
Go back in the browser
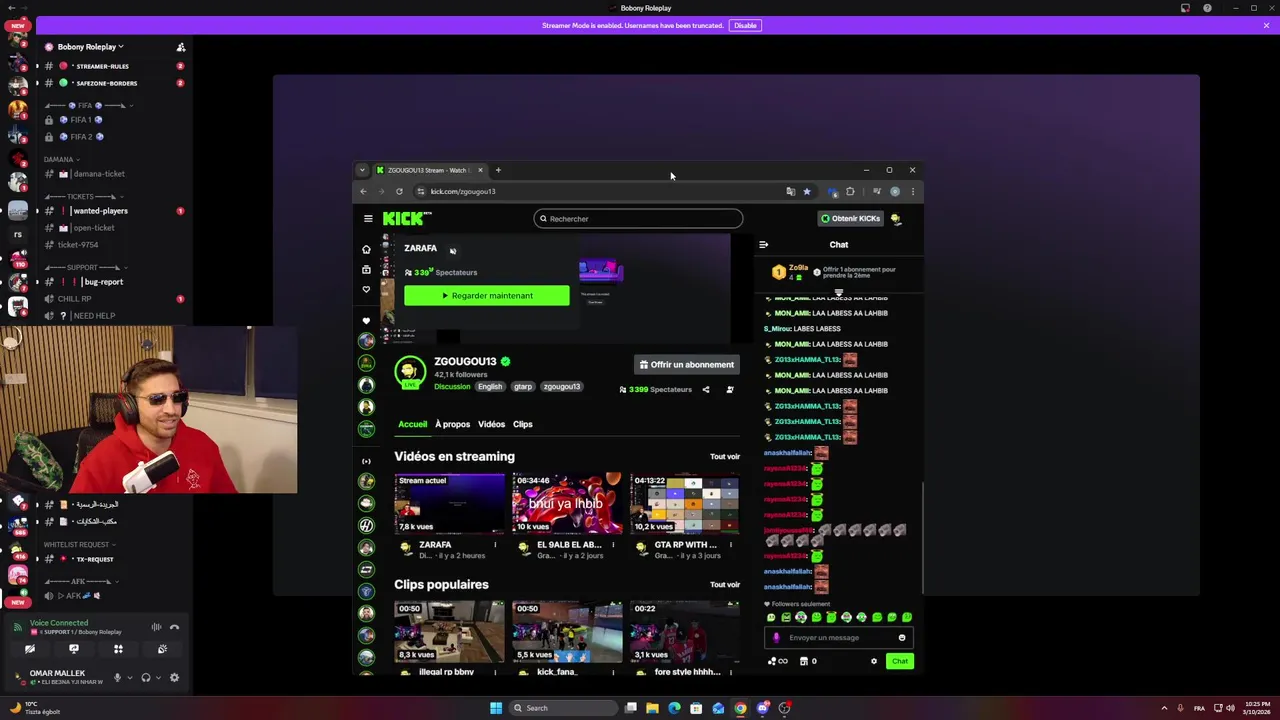[363, 192]
